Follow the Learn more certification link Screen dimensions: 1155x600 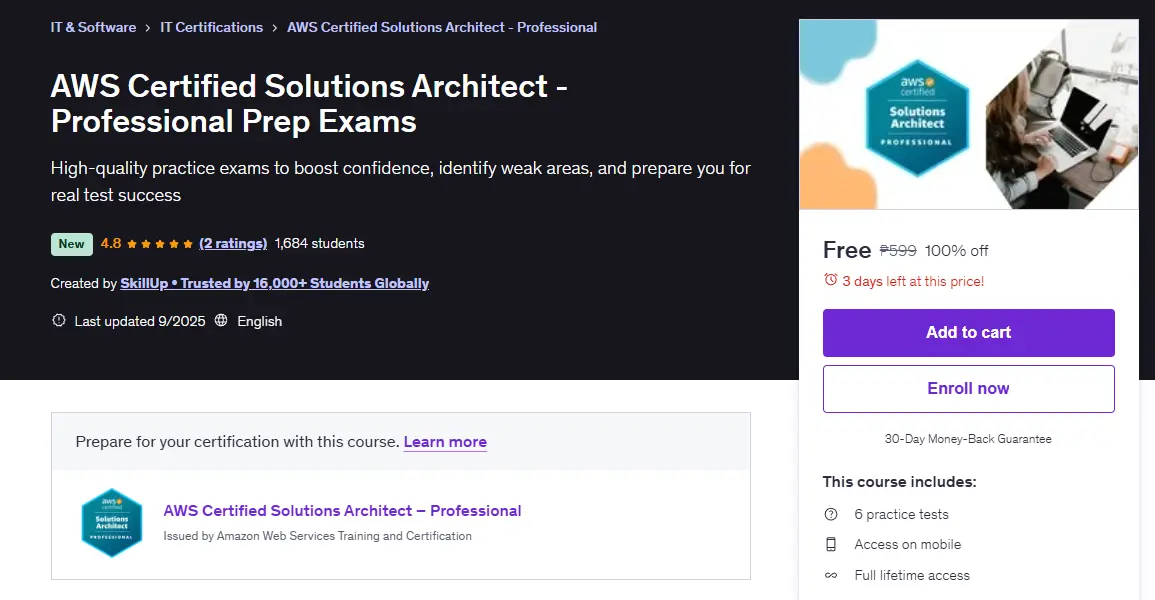coord(445,442)
